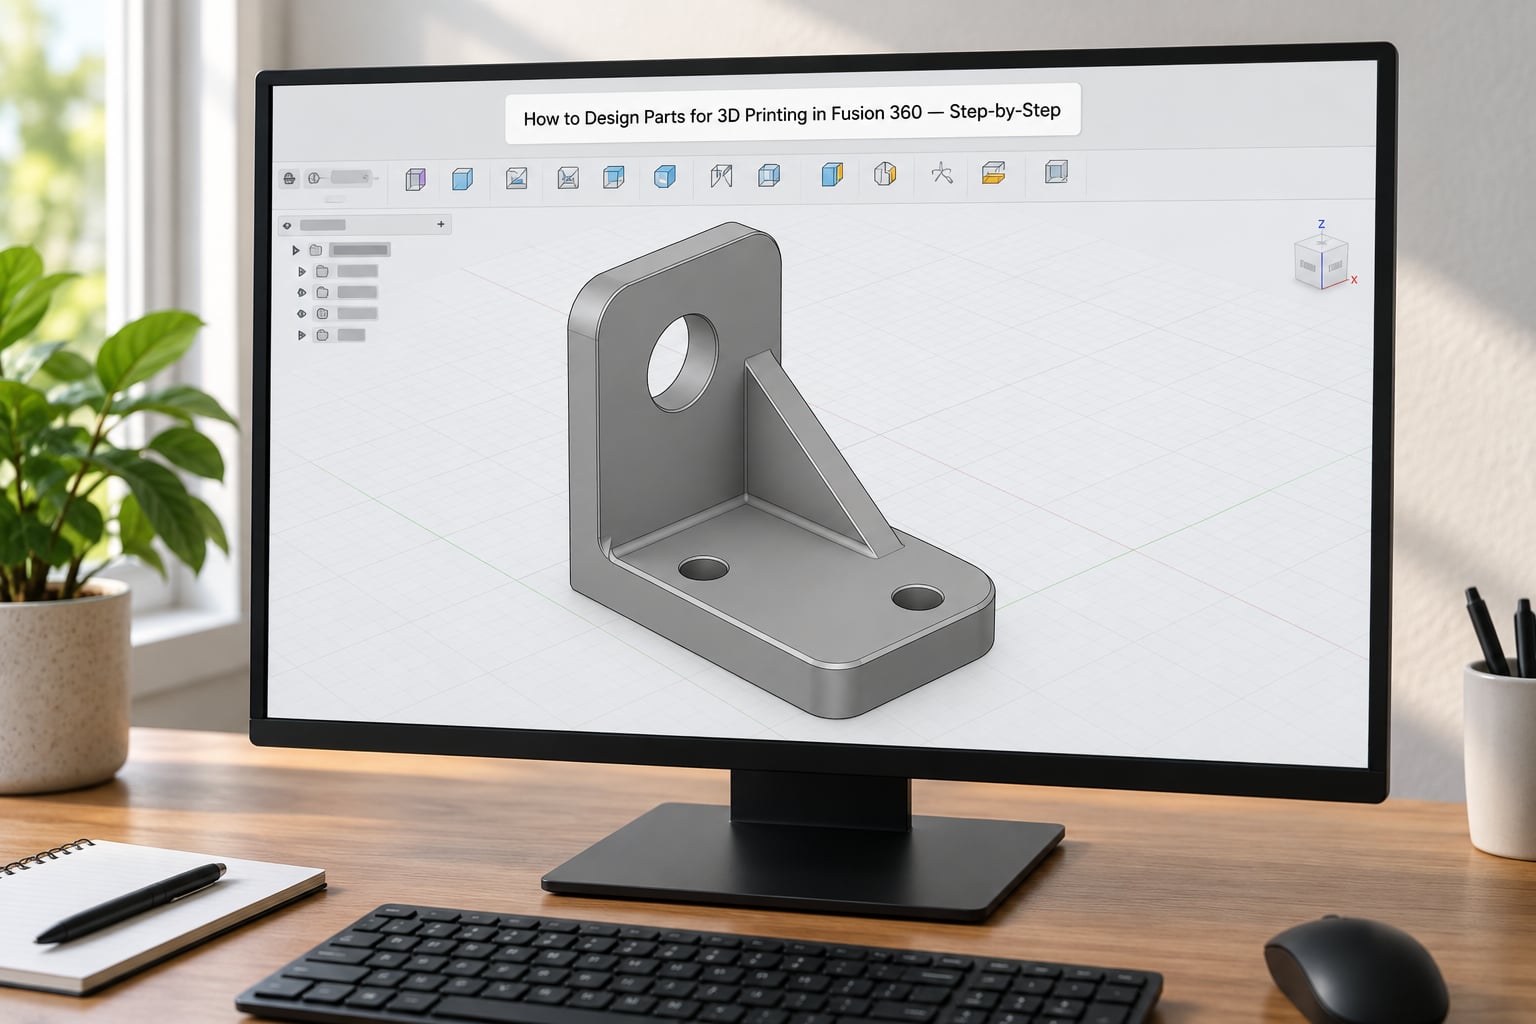Choose the three-axis construction toolbar icon
The image size is (1536, 1024).
pyautogui.click(x=941, y=173)
